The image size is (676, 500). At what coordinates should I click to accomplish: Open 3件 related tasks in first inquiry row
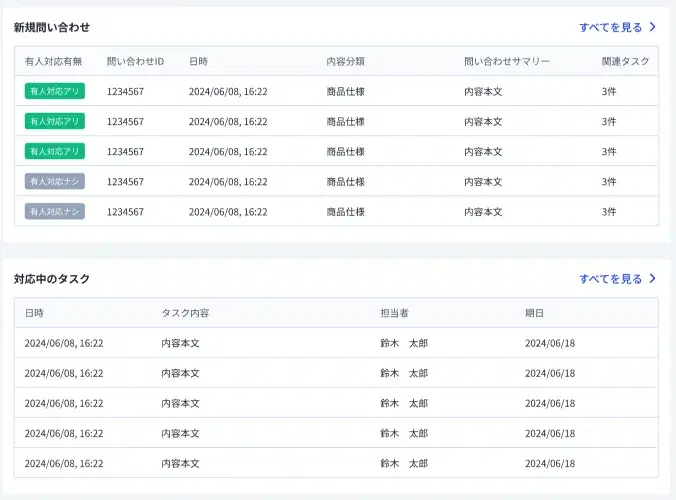(609, 91)
